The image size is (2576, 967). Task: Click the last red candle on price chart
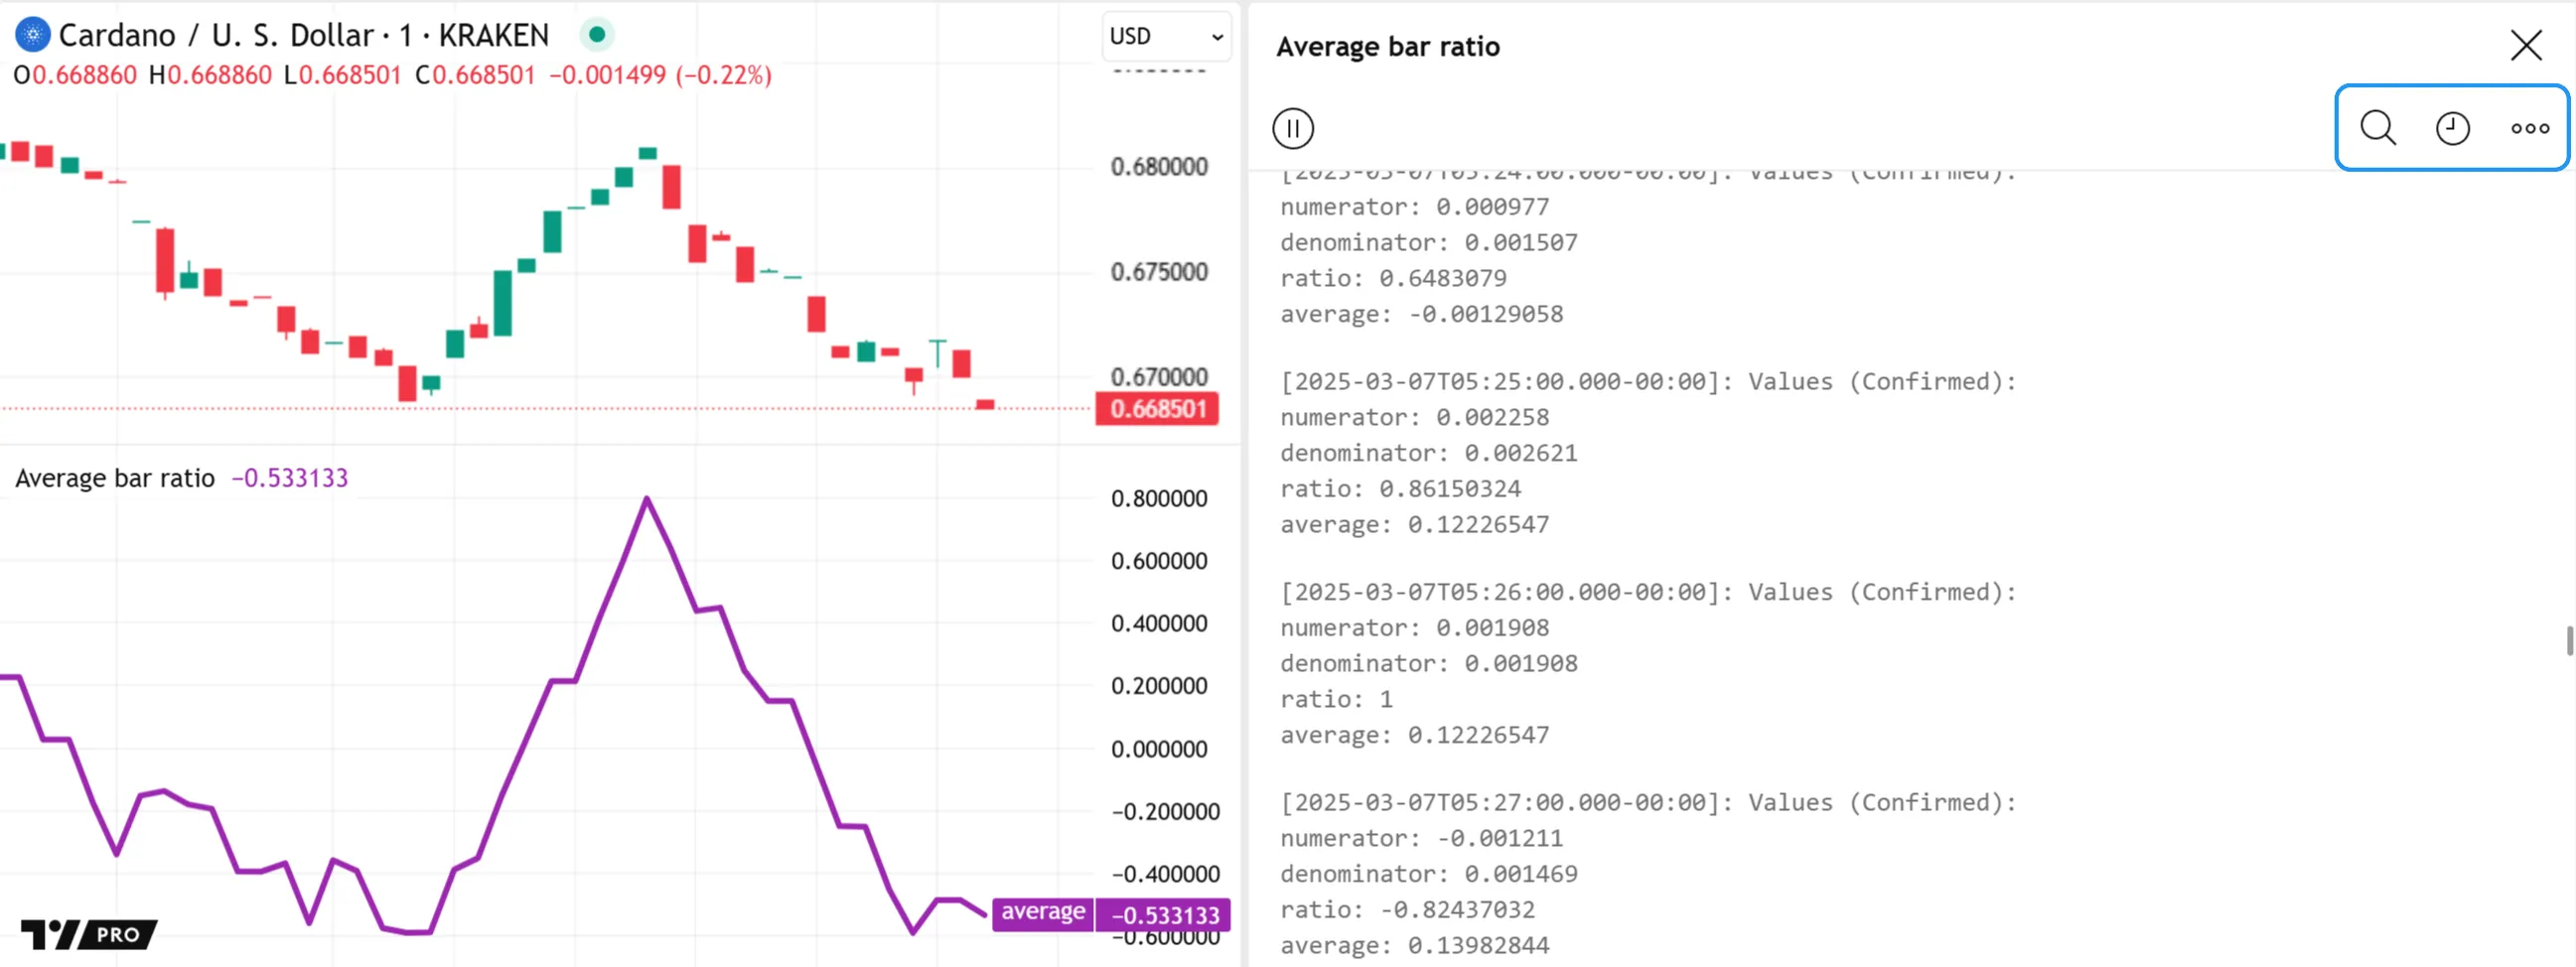pyautogui.click(x=985, y=404)
